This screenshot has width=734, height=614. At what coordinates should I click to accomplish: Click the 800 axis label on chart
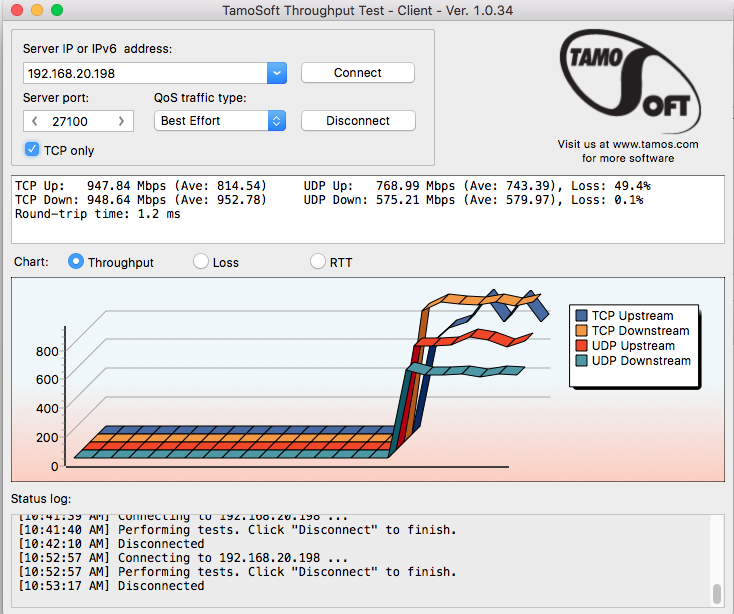pos(47,351)
